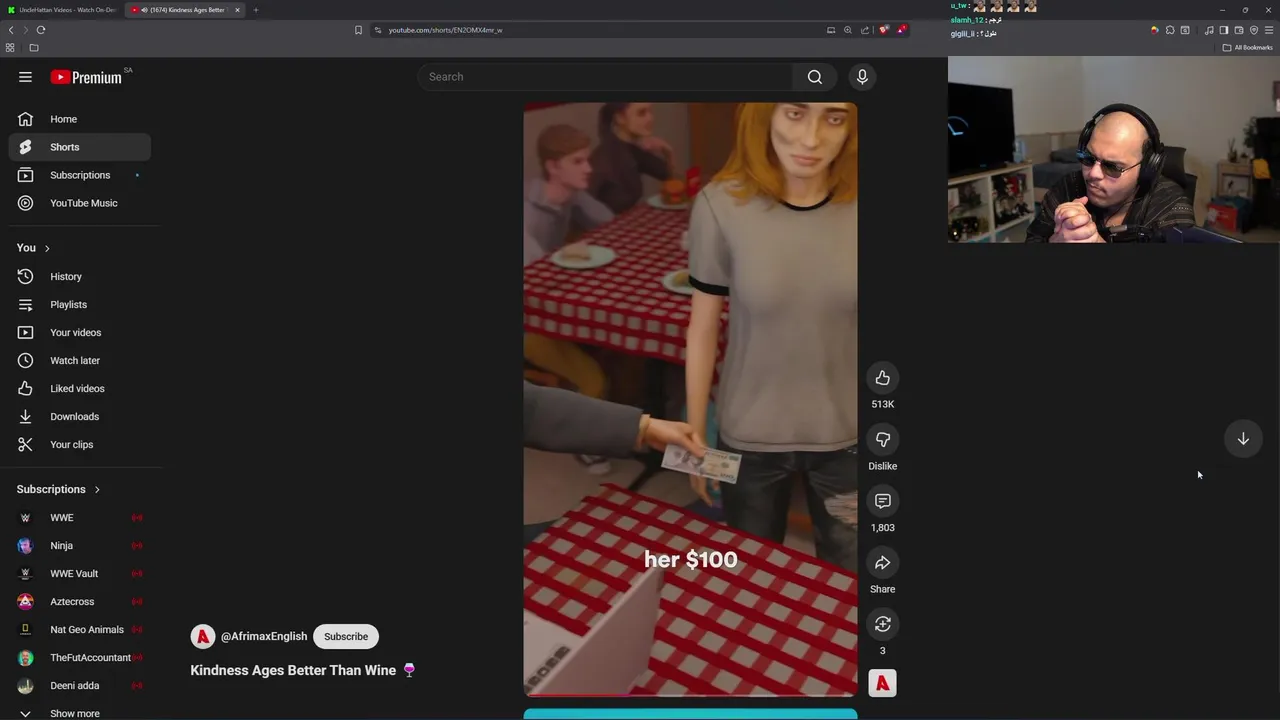Click the red video progress bar
This screenshot has height=720, width=1280.
click(690, 694)
